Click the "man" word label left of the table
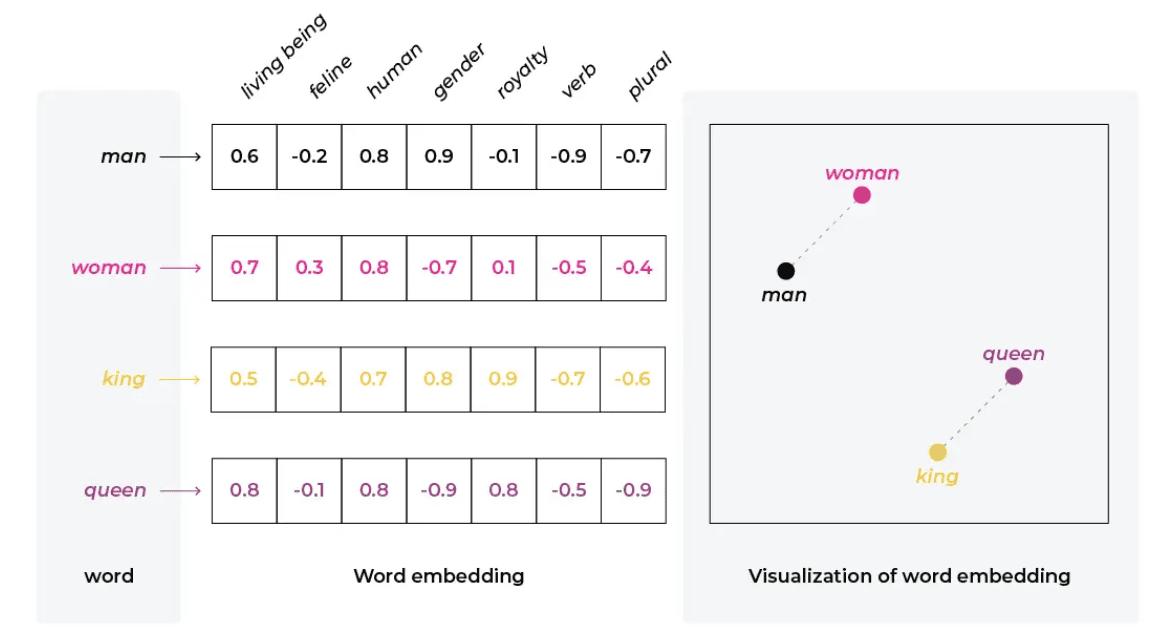This screenshot has width=1152, height=642. [x=123, y=156]
